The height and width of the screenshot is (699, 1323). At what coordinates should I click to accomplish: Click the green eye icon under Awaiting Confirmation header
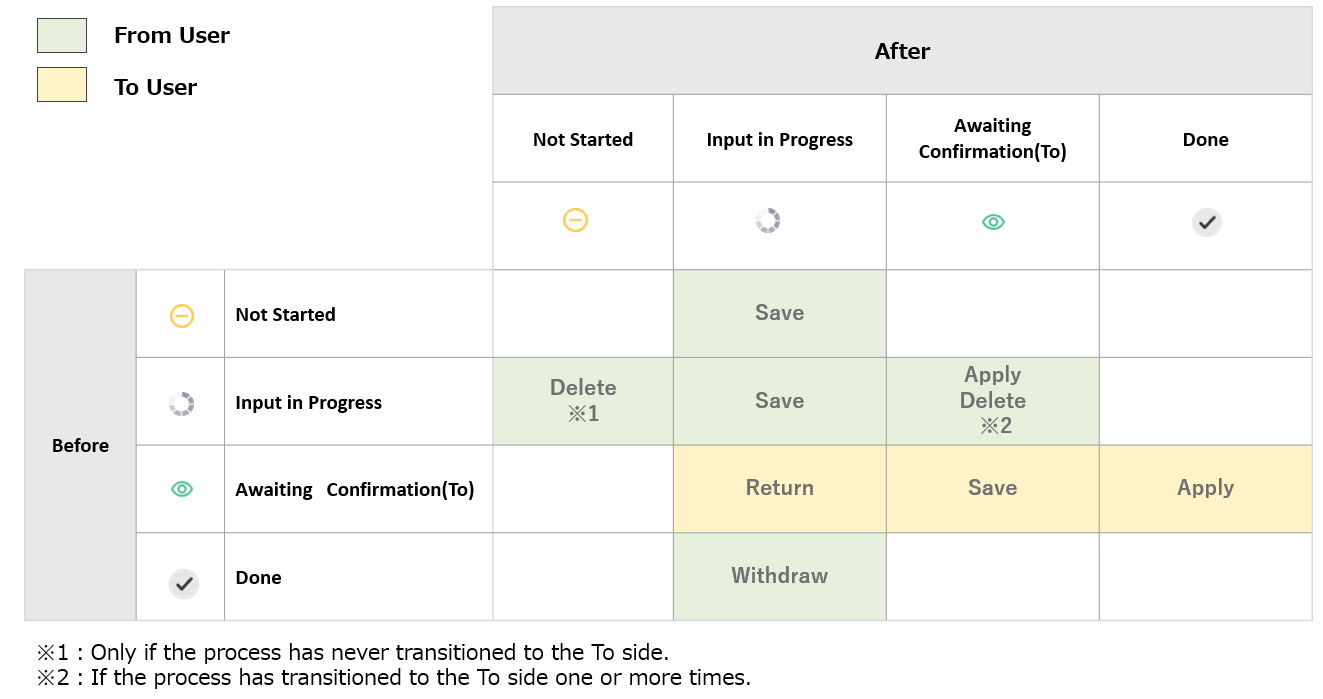pyautogui.click(x=993, y=222)
